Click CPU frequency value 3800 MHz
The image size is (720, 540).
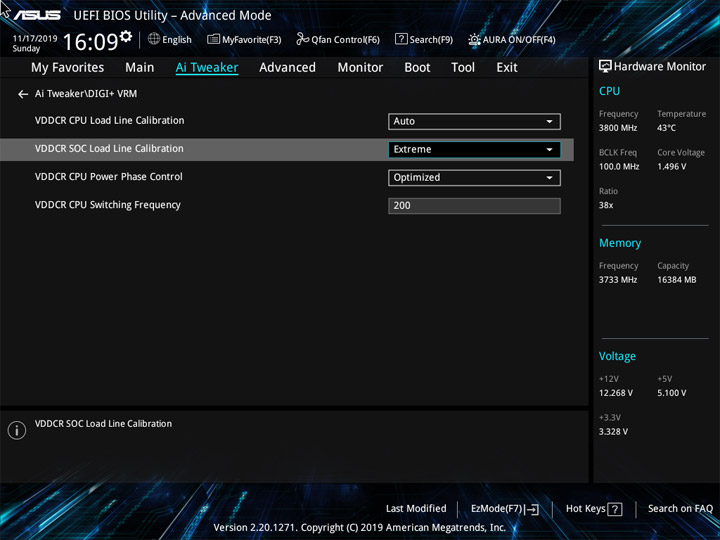click(618, 128)
